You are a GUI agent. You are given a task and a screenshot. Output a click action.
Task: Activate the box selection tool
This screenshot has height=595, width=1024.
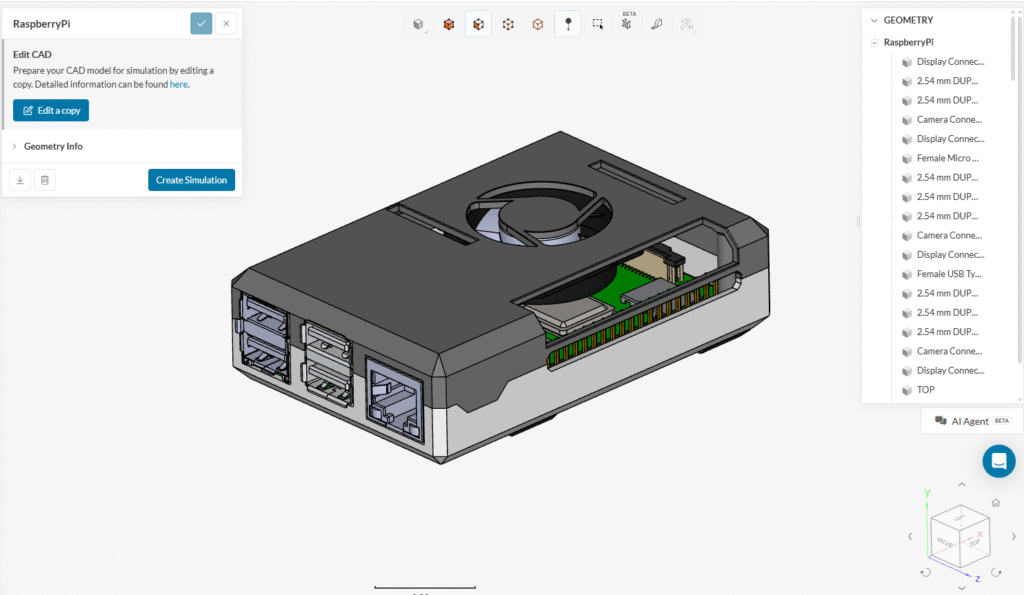[x=597, y=24]
